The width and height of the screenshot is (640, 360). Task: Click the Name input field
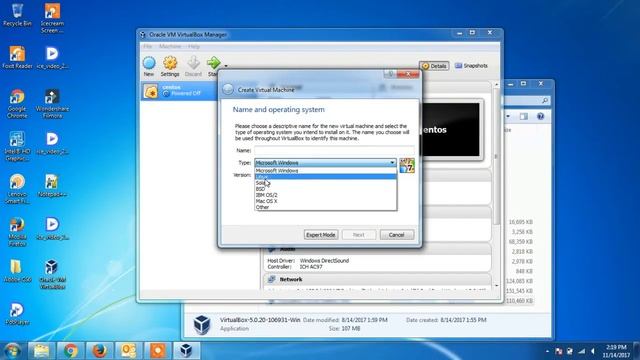pos(334,150)
